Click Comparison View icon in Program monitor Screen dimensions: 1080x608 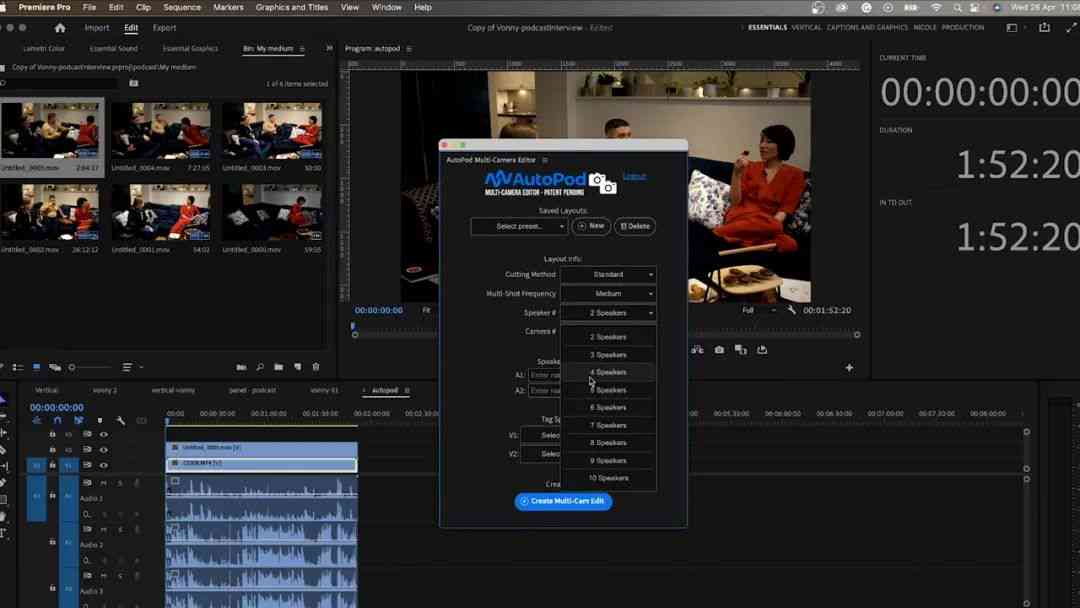(740, 350)
